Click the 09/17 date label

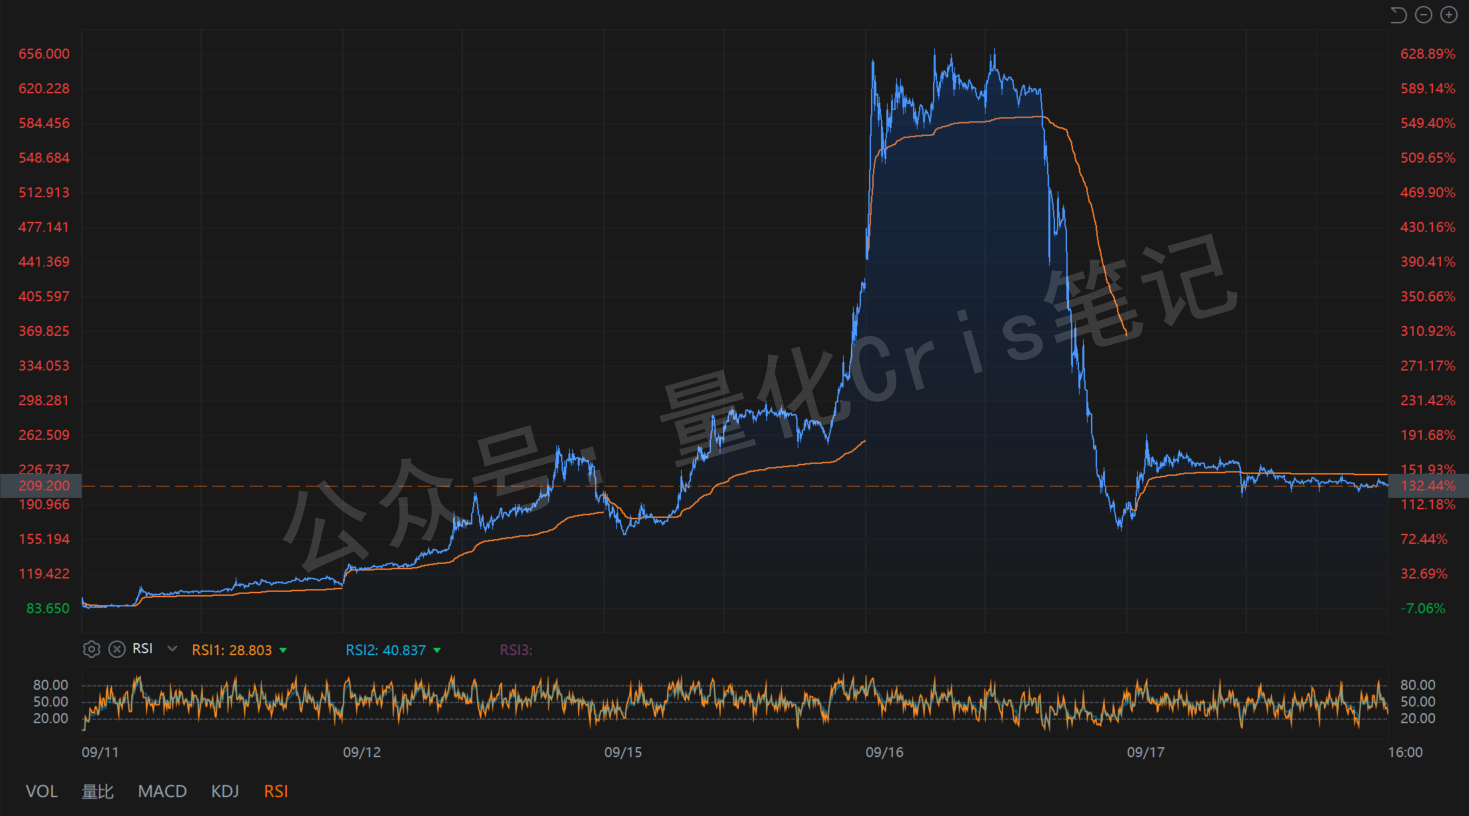pos(1145,752)
